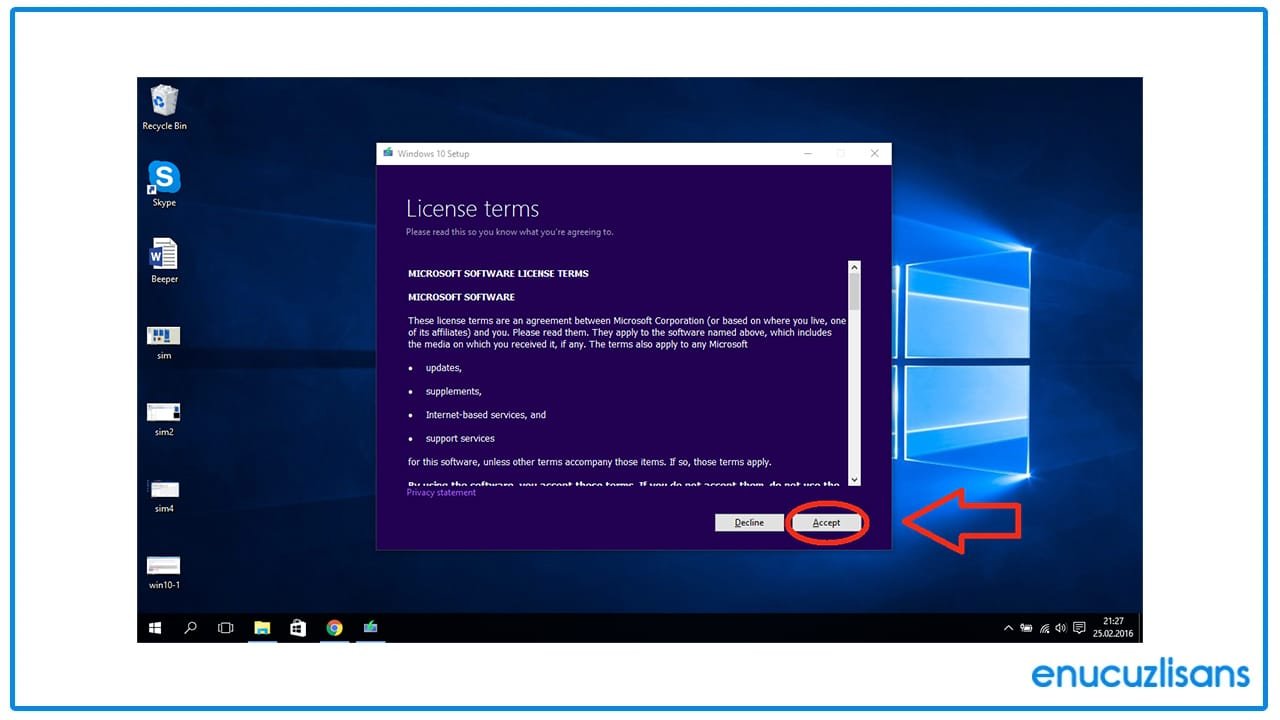Open the Action Center notifications icon
Viewport: 1280px width, 720px height.
click(1079, 628)
